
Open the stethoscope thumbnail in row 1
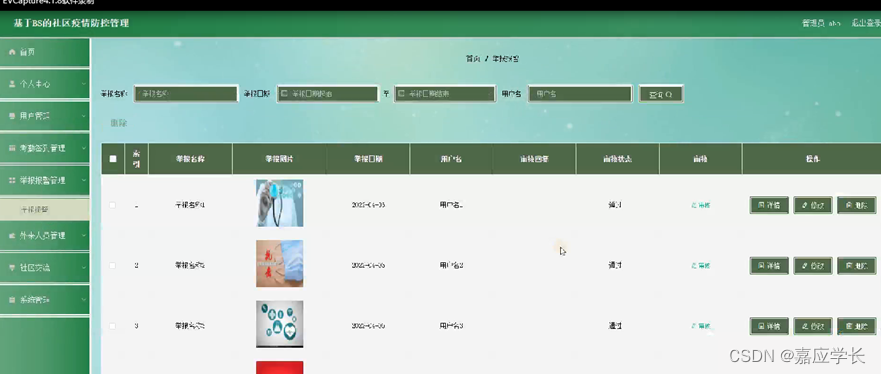point(280,203)
